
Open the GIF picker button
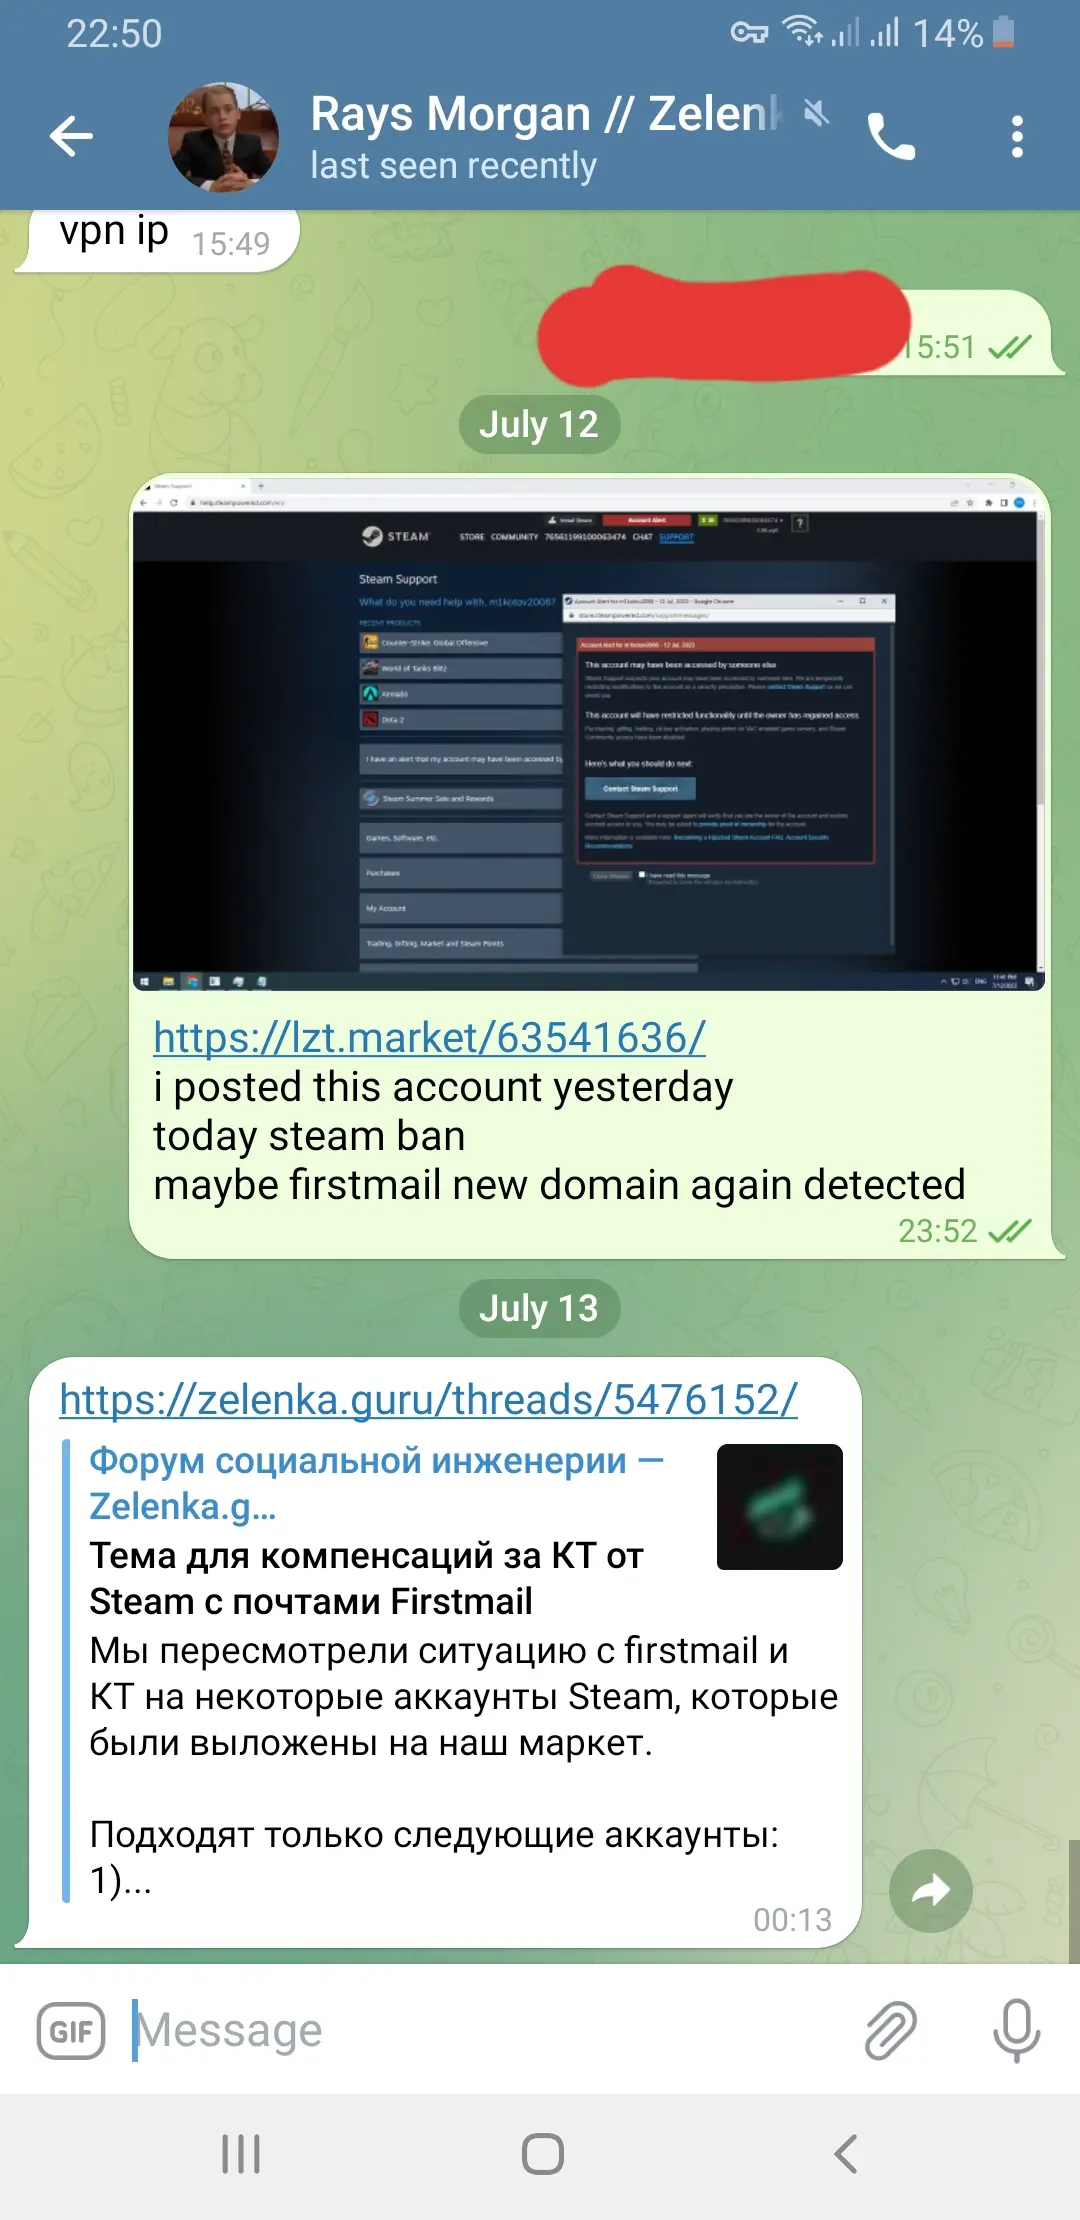pyautogui.click(x=71, y=2031)
